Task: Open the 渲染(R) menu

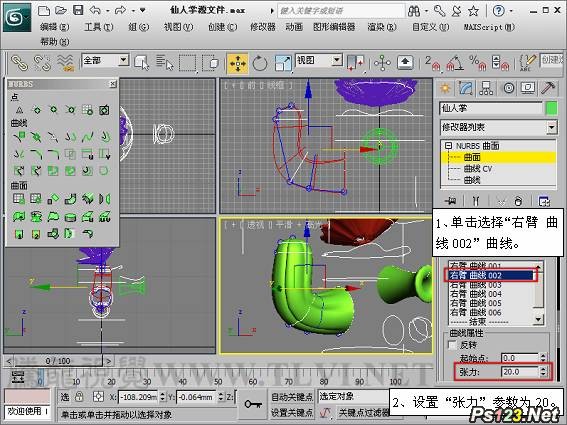Action: pos(382,27)
